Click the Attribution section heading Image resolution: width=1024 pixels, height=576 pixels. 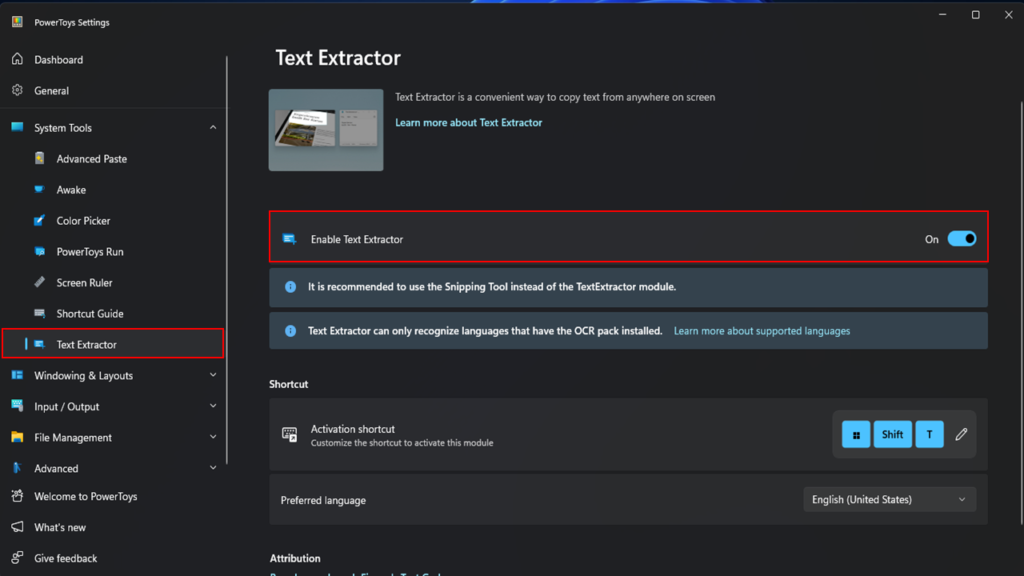pos(295,558)
